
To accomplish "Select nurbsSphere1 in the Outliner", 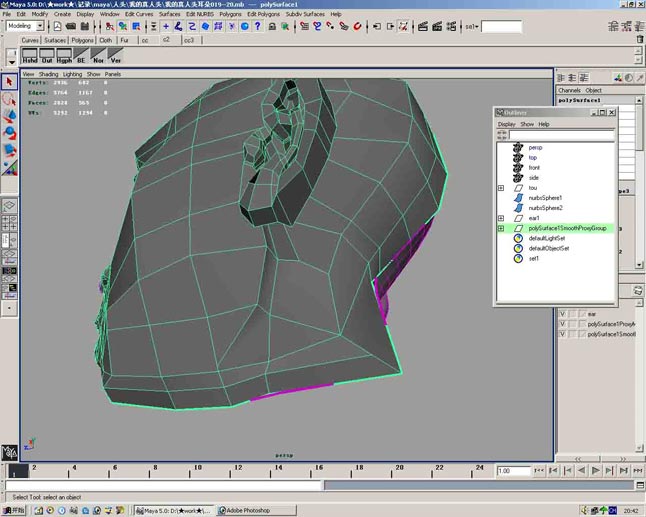I will click(x=545, y=198).
